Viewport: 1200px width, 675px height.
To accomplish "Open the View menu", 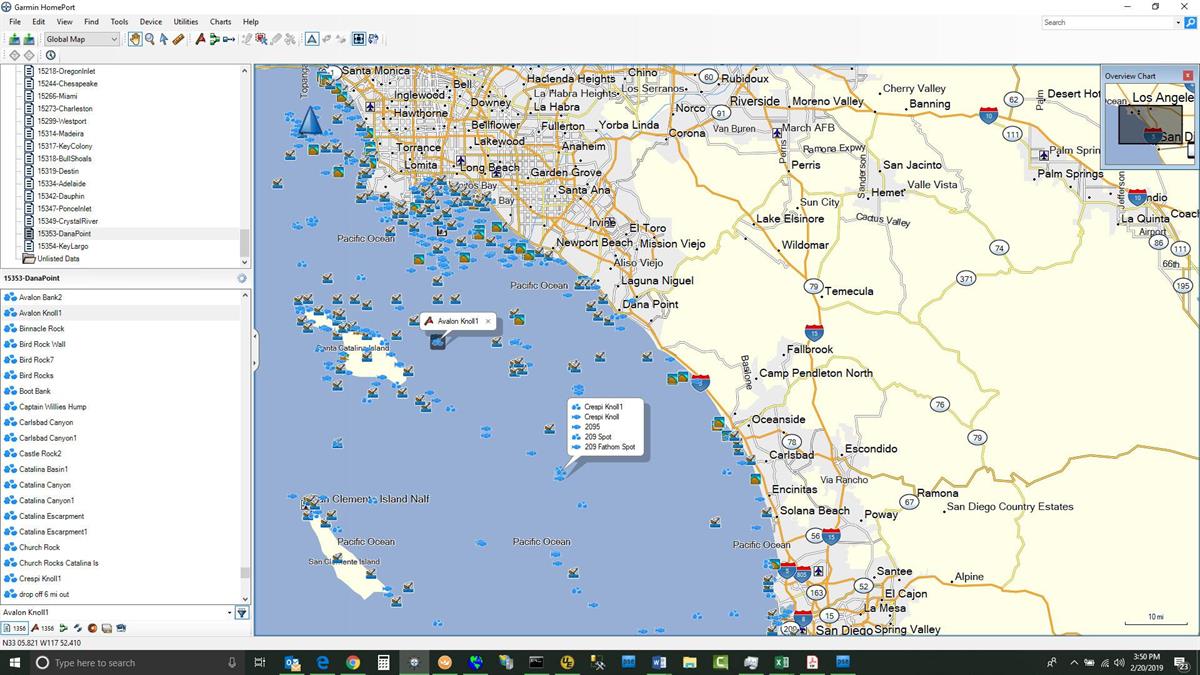I will [x=64, y=21].
